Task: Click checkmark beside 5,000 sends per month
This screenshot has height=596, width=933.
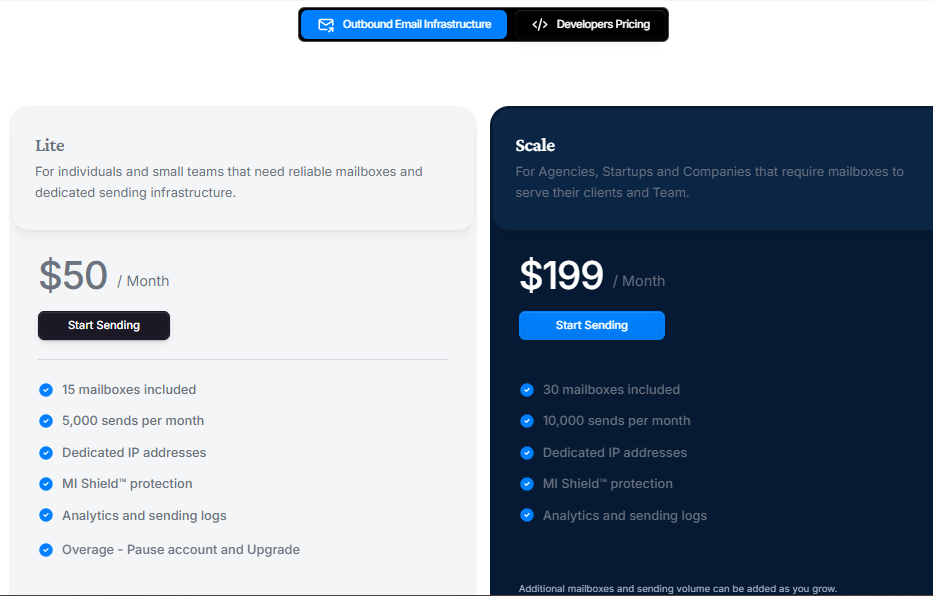Action: pos(46,421)
